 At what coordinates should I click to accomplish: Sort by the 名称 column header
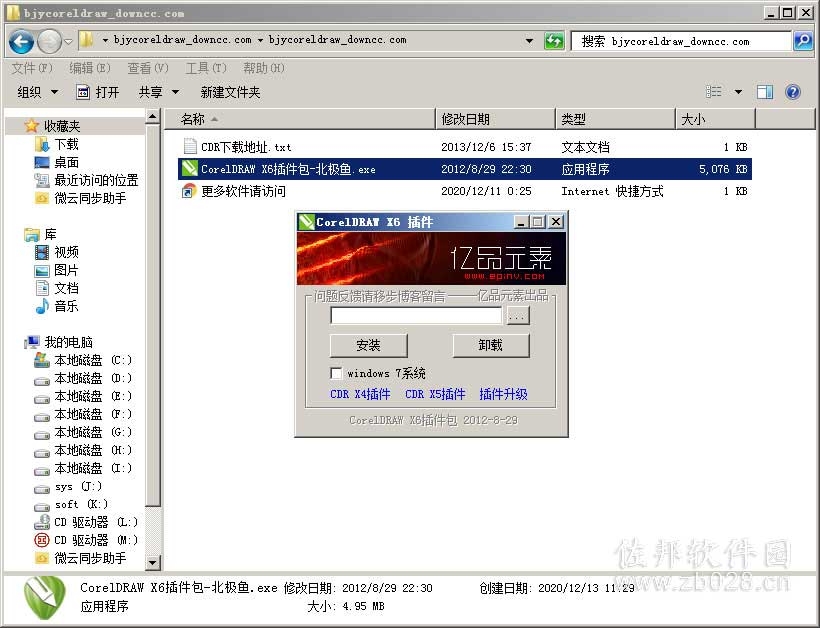click(x=300, y=119)
